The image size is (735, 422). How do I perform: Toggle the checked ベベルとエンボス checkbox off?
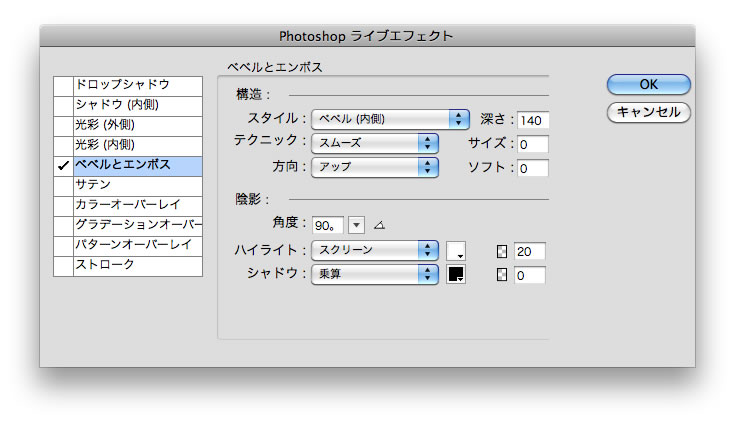[63, 165]
